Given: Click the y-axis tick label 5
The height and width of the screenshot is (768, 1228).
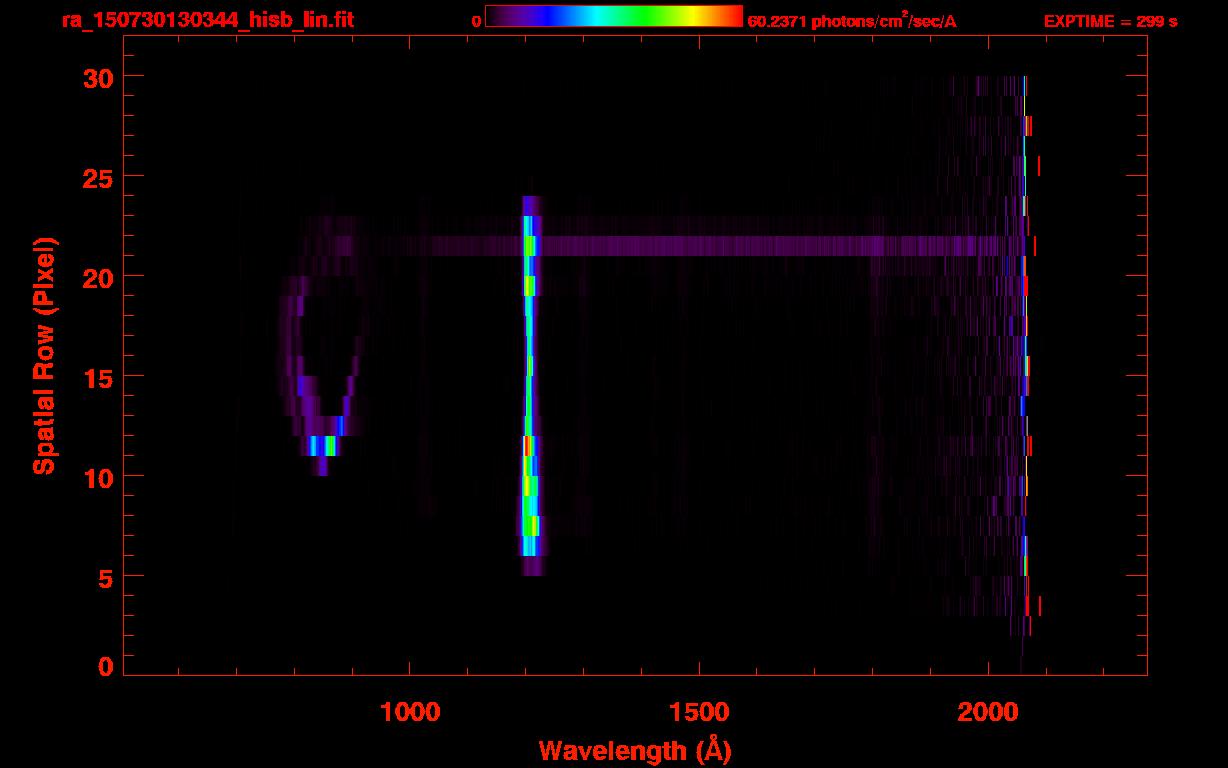Looking at the screenshot, I should pos(104,577).
